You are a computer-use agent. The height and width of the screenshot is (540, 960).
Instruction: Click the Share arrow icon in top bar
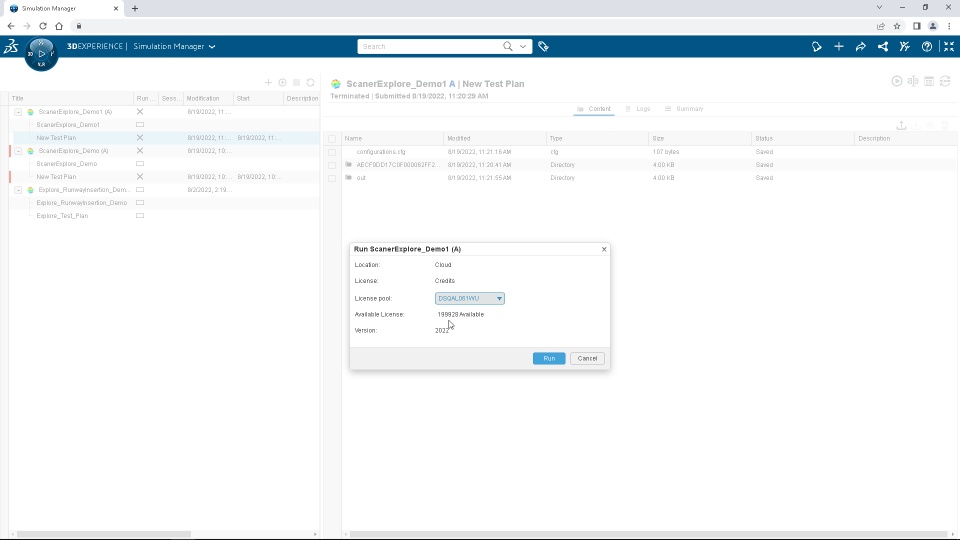(861, 47)
